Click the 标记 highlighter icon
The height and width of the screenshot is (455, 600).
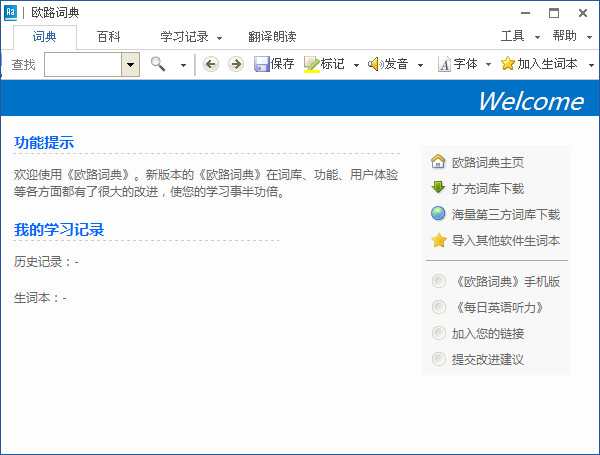(311, 64)
